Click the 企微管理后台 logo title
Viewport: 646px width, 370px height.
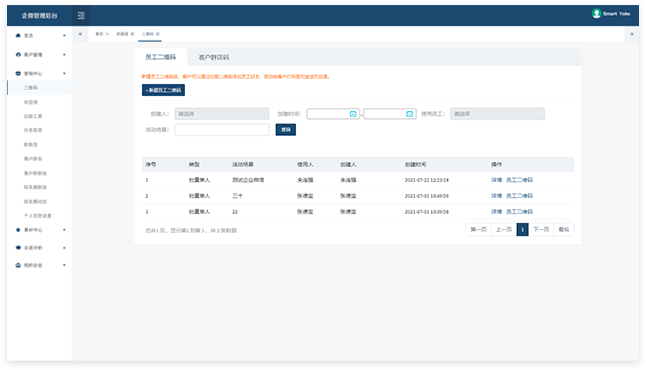[40, 16]
